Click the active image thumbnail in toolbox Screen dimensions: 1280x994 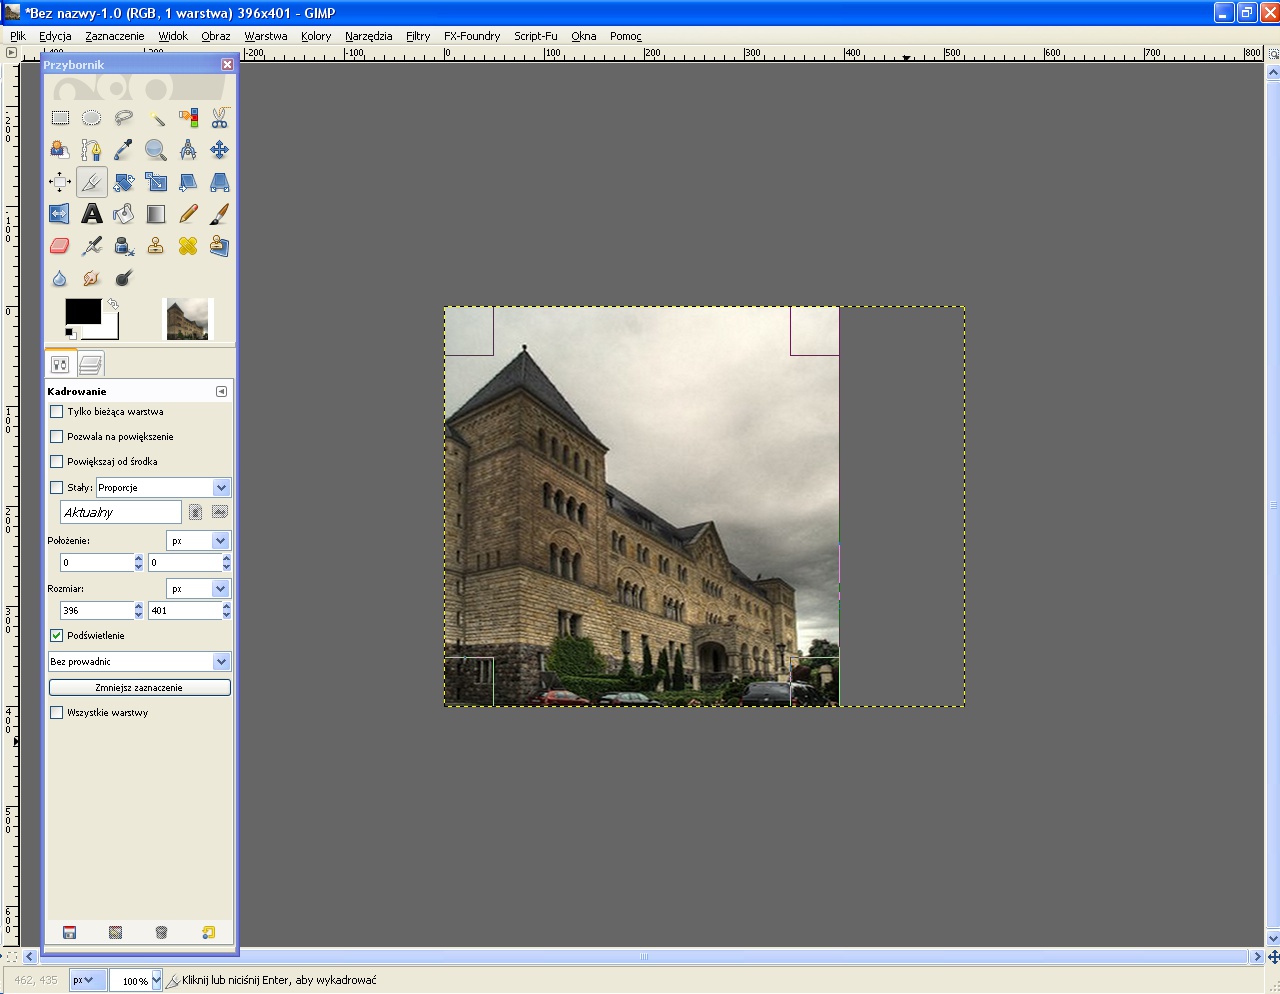[x=188, y=319]
